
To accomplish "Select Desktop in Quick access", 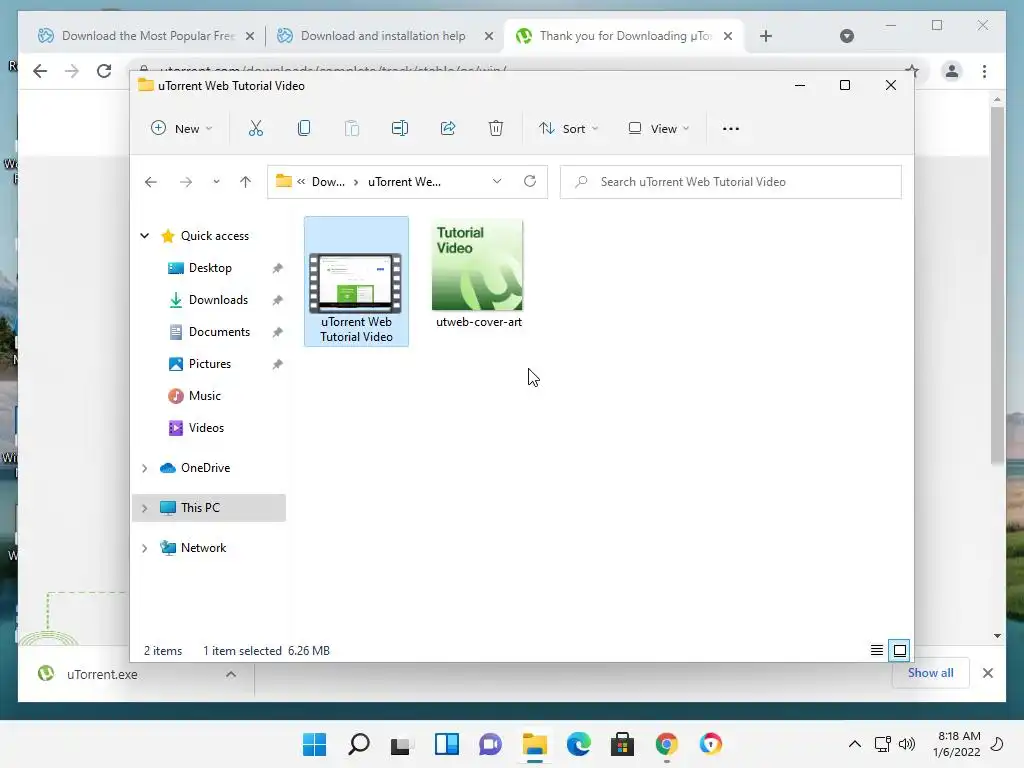I will pyautogui.click(x=210, y=268).
